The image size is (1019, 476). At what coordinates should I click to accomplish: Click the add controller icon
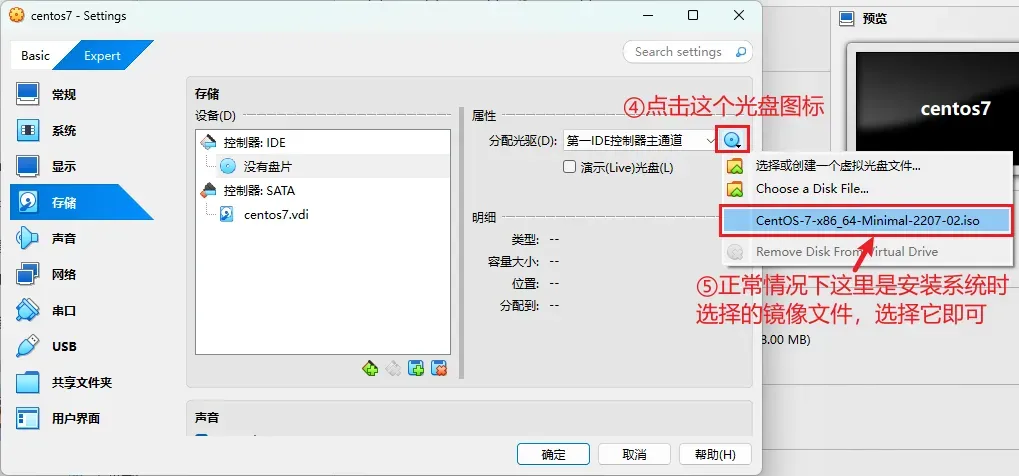[370, 369]
